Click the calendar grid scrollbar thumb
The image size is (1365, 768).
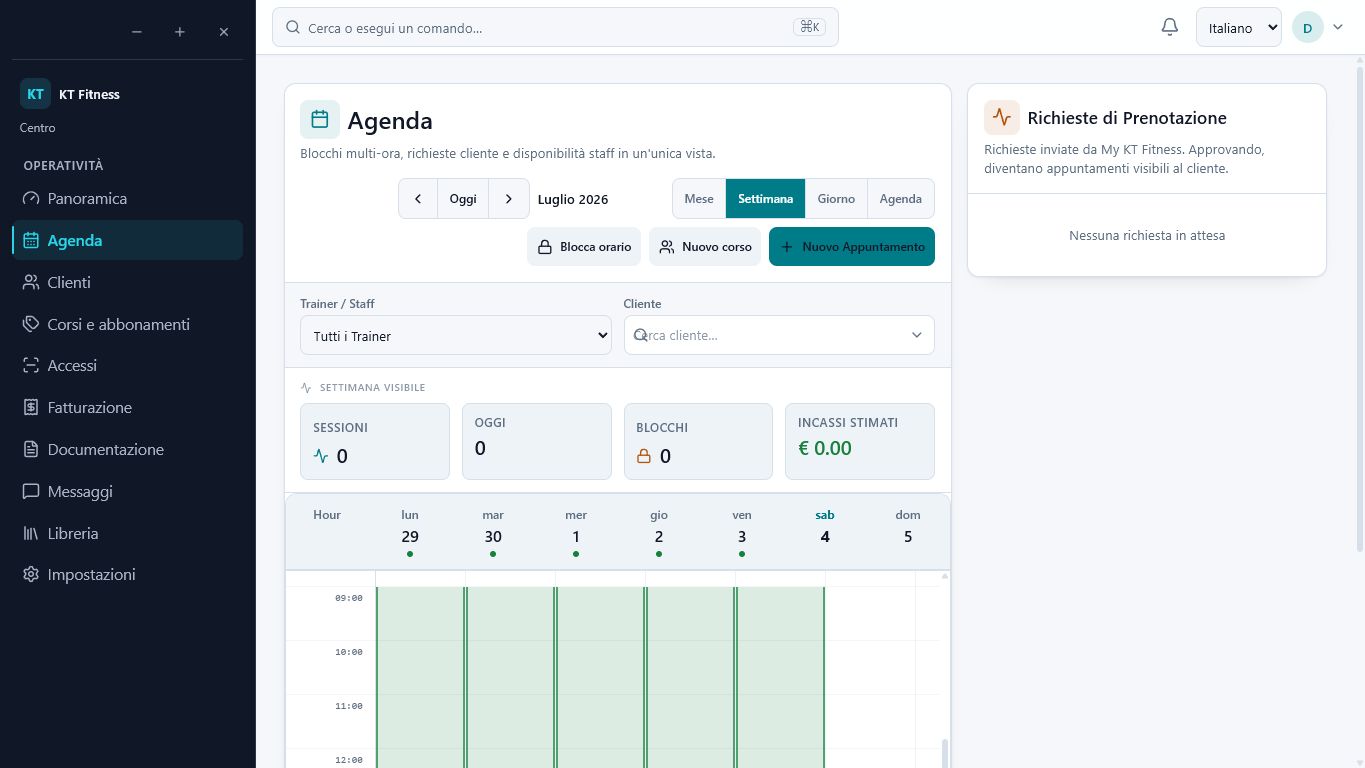click(x=944, y=753)
